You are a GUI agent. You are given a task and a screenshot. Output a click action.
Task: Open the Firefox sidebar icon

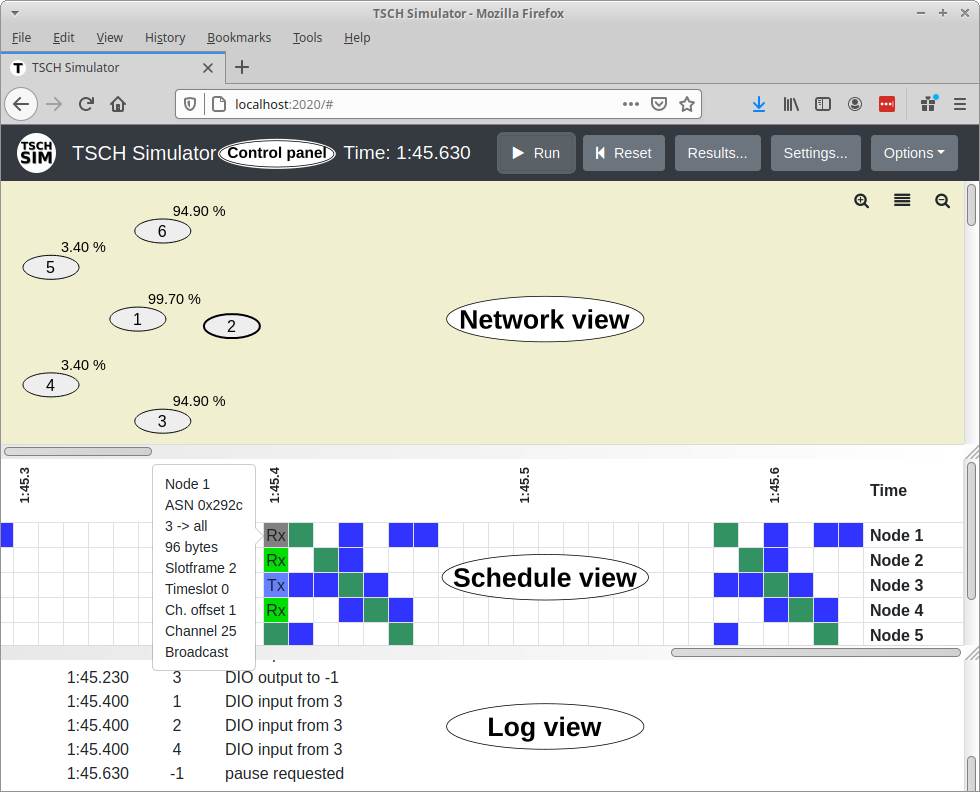pyautogui.click(x=822, y=104)
